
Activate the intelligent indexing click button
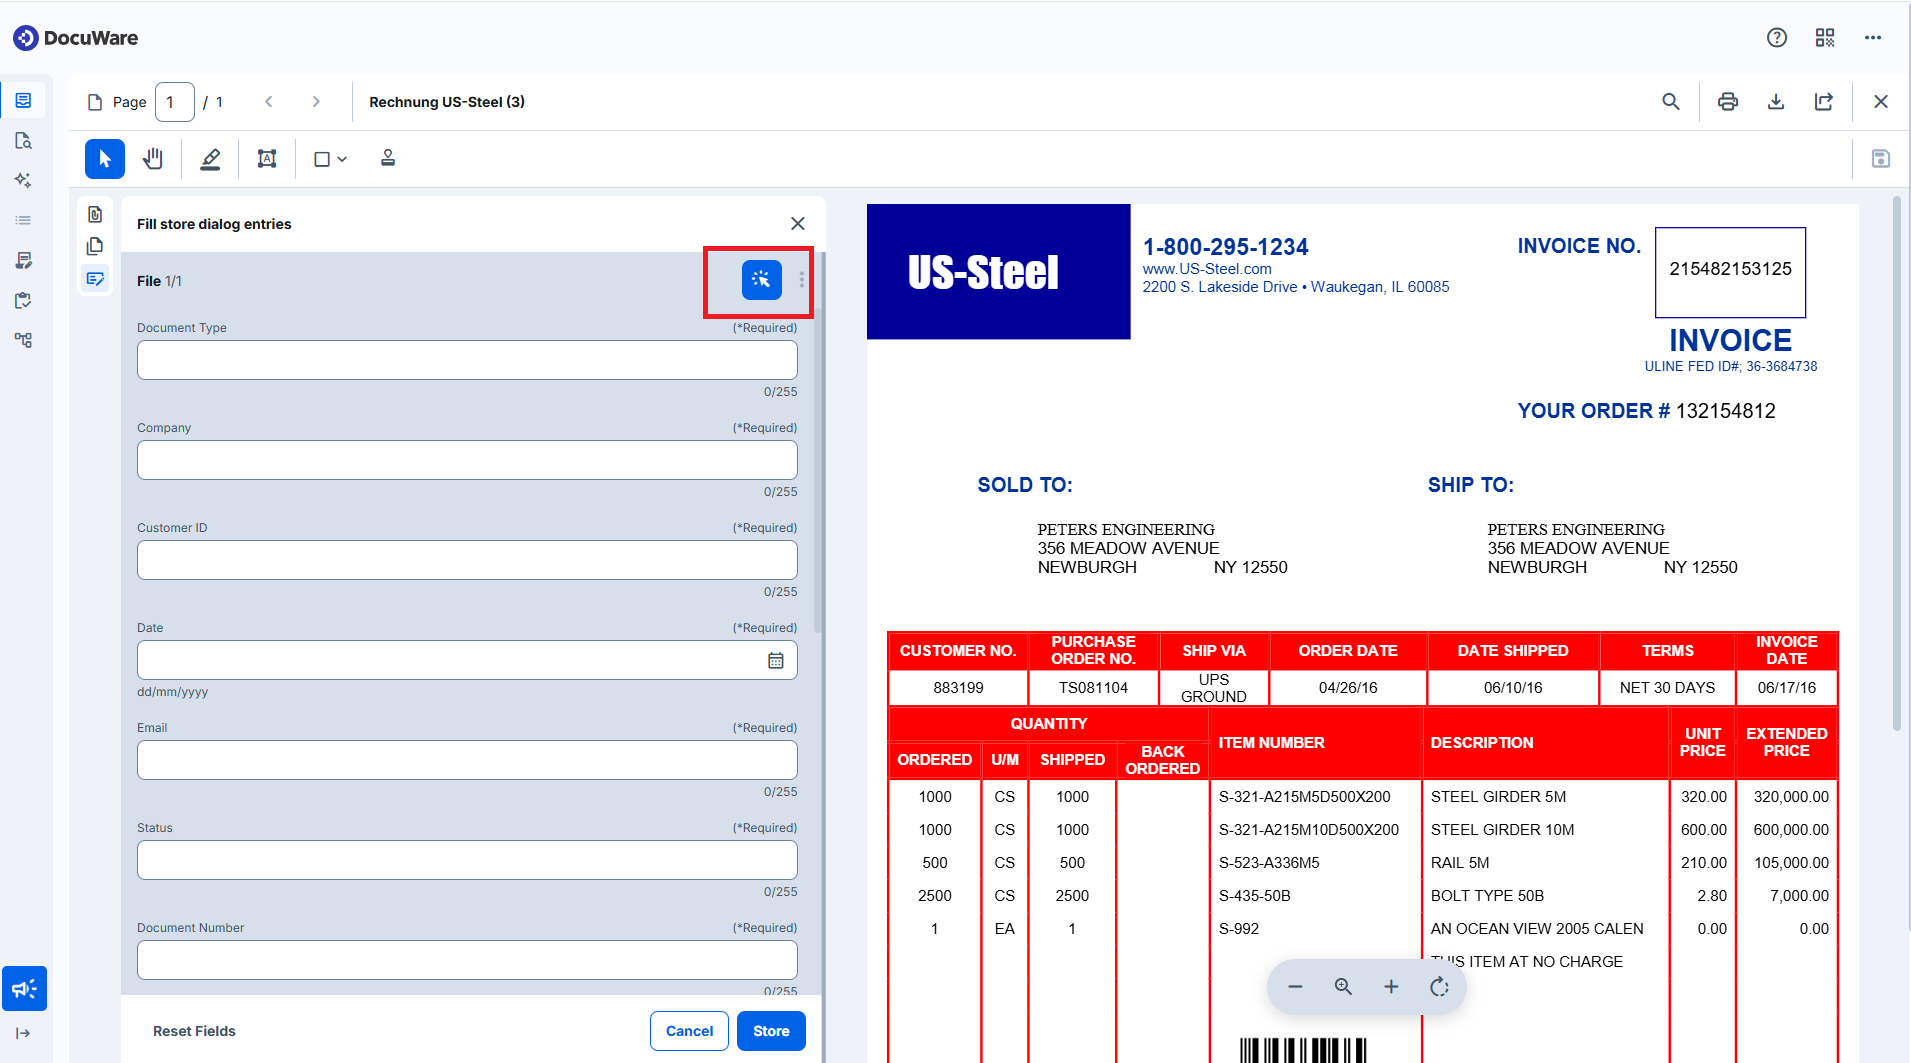pos(762,280)
